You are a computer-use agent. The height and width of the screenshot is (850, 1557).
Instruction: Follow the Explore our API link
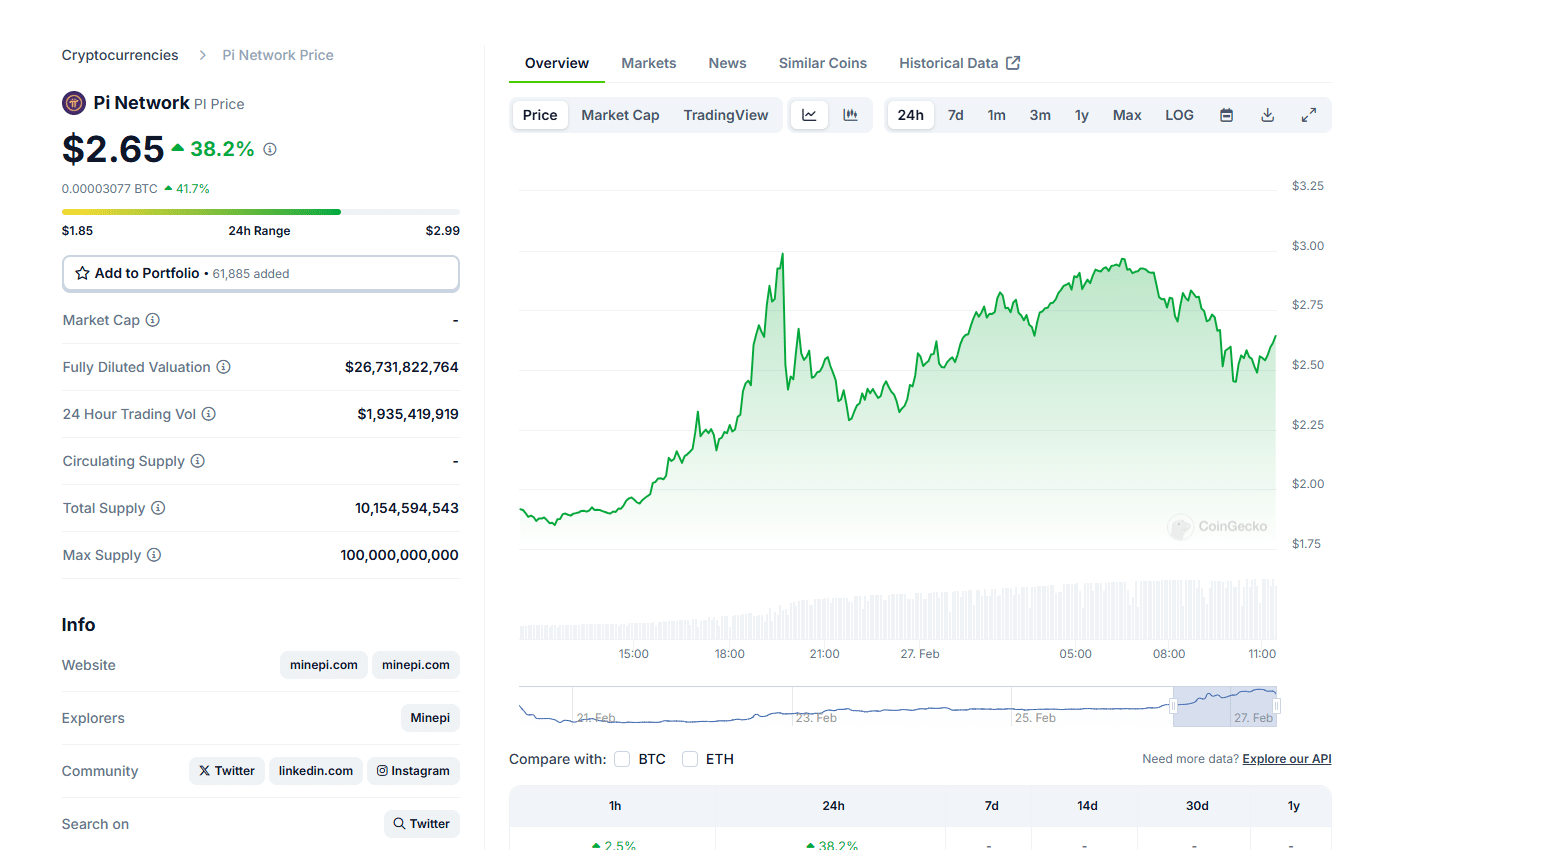point(1287,759)
